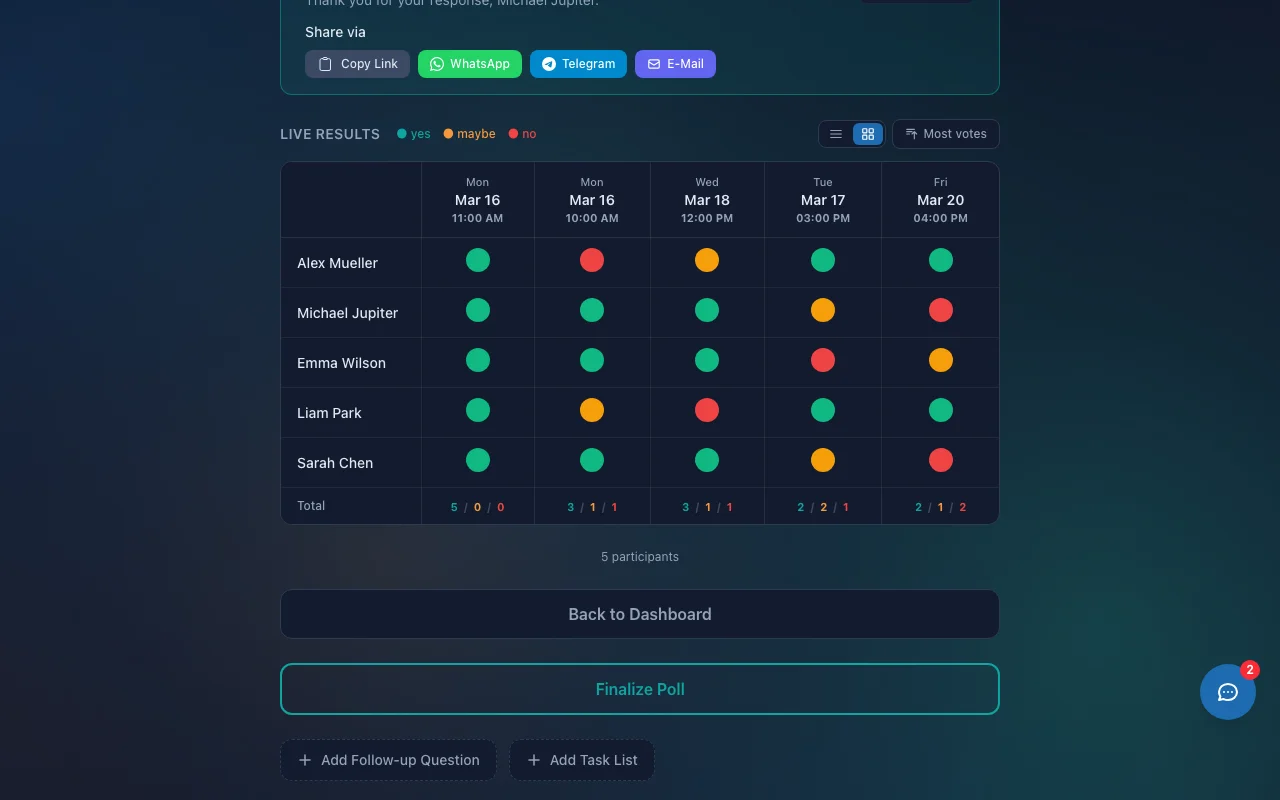Select the Liam Park row name
Viewport: 1280px width, 800px height.
[329, 413]
